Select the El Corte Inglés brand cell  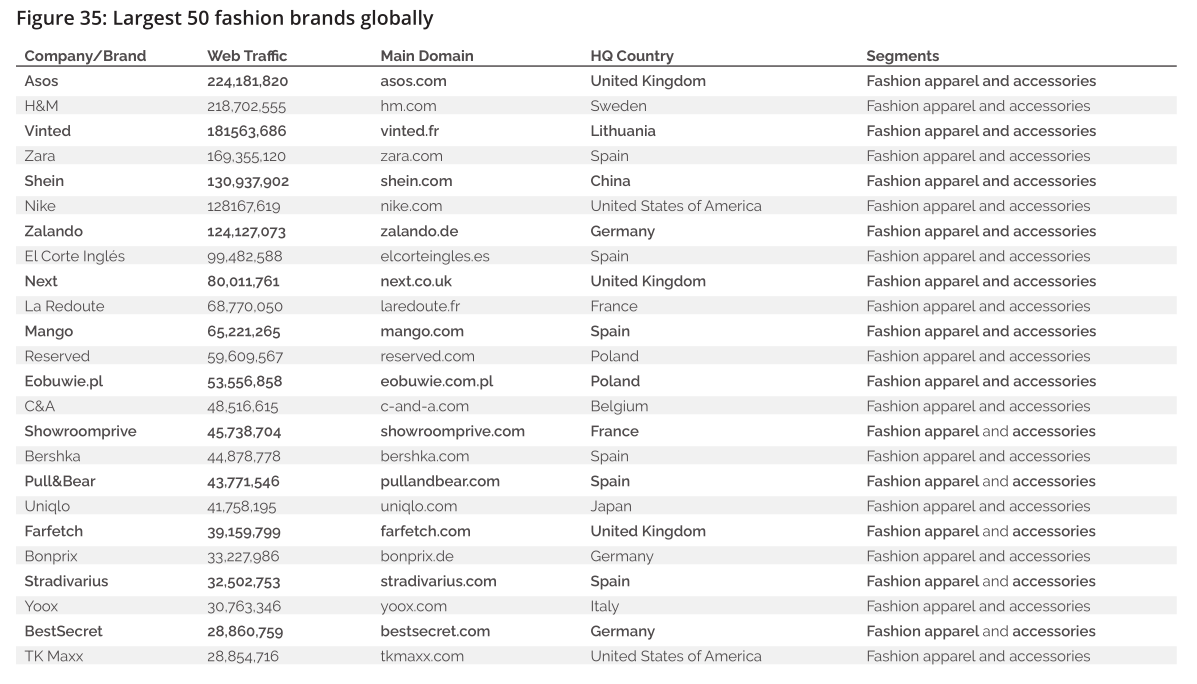point(74,256)
